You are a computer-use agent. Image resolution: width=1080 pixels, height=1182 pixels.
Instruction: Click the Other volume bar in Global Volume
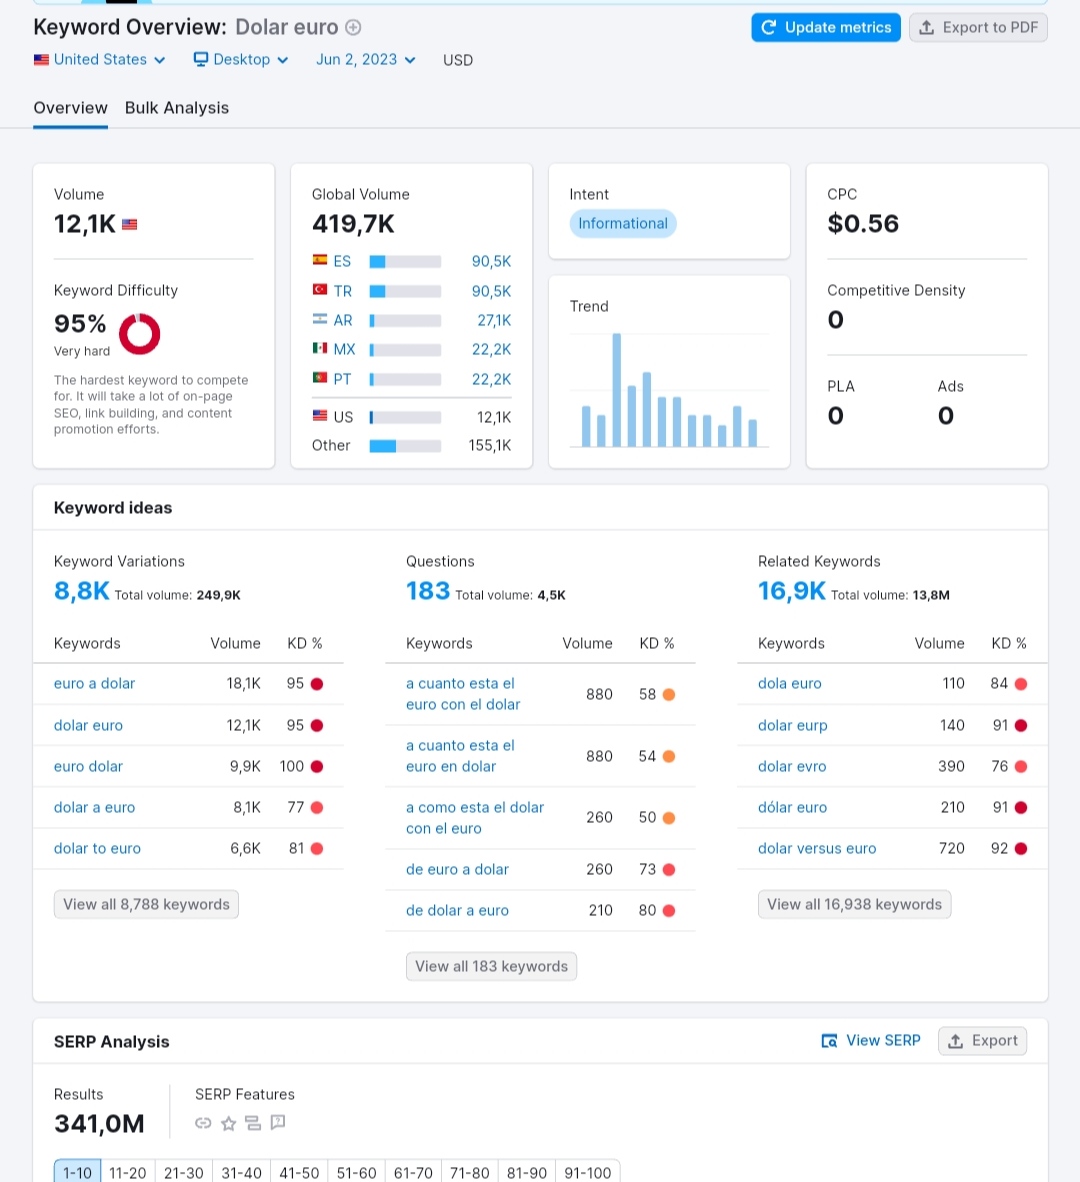pyautogui.click(x=405, y=446)
